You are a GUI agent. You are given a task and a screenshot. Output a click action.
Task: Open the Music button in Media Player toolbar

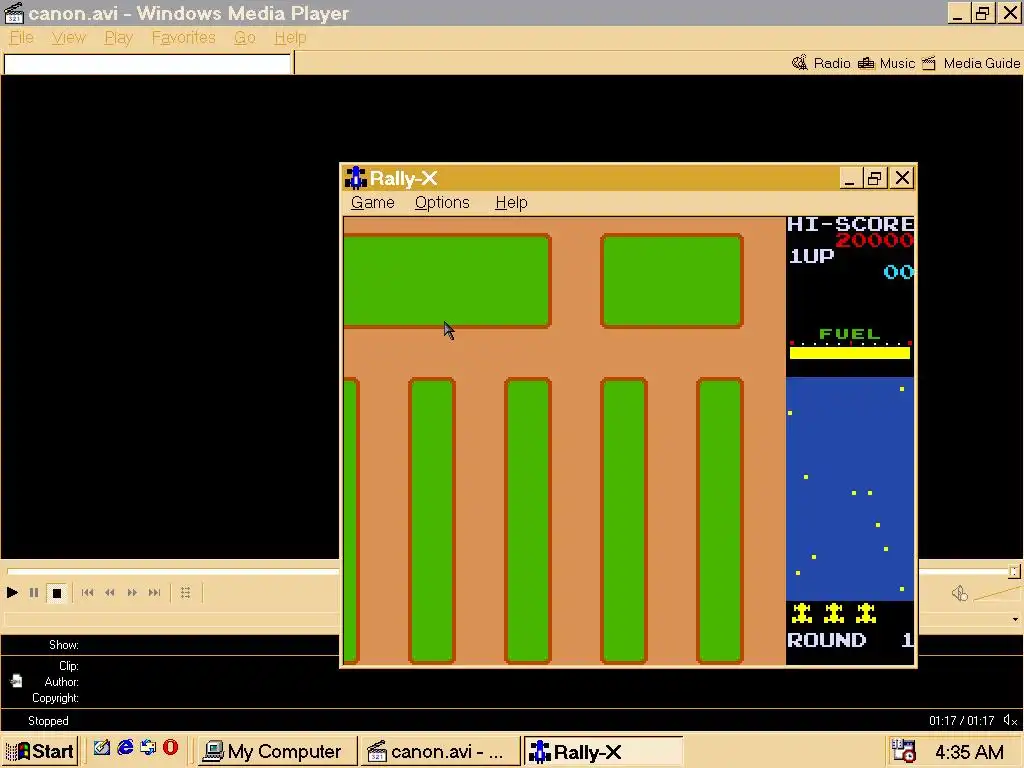coord(886,63)
